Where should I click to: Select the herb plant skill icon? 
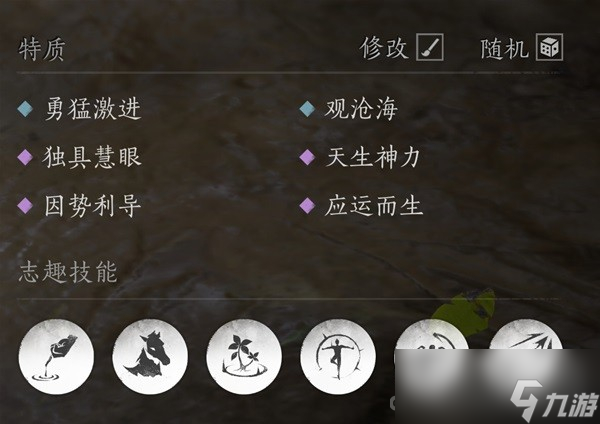click(244, 357)
